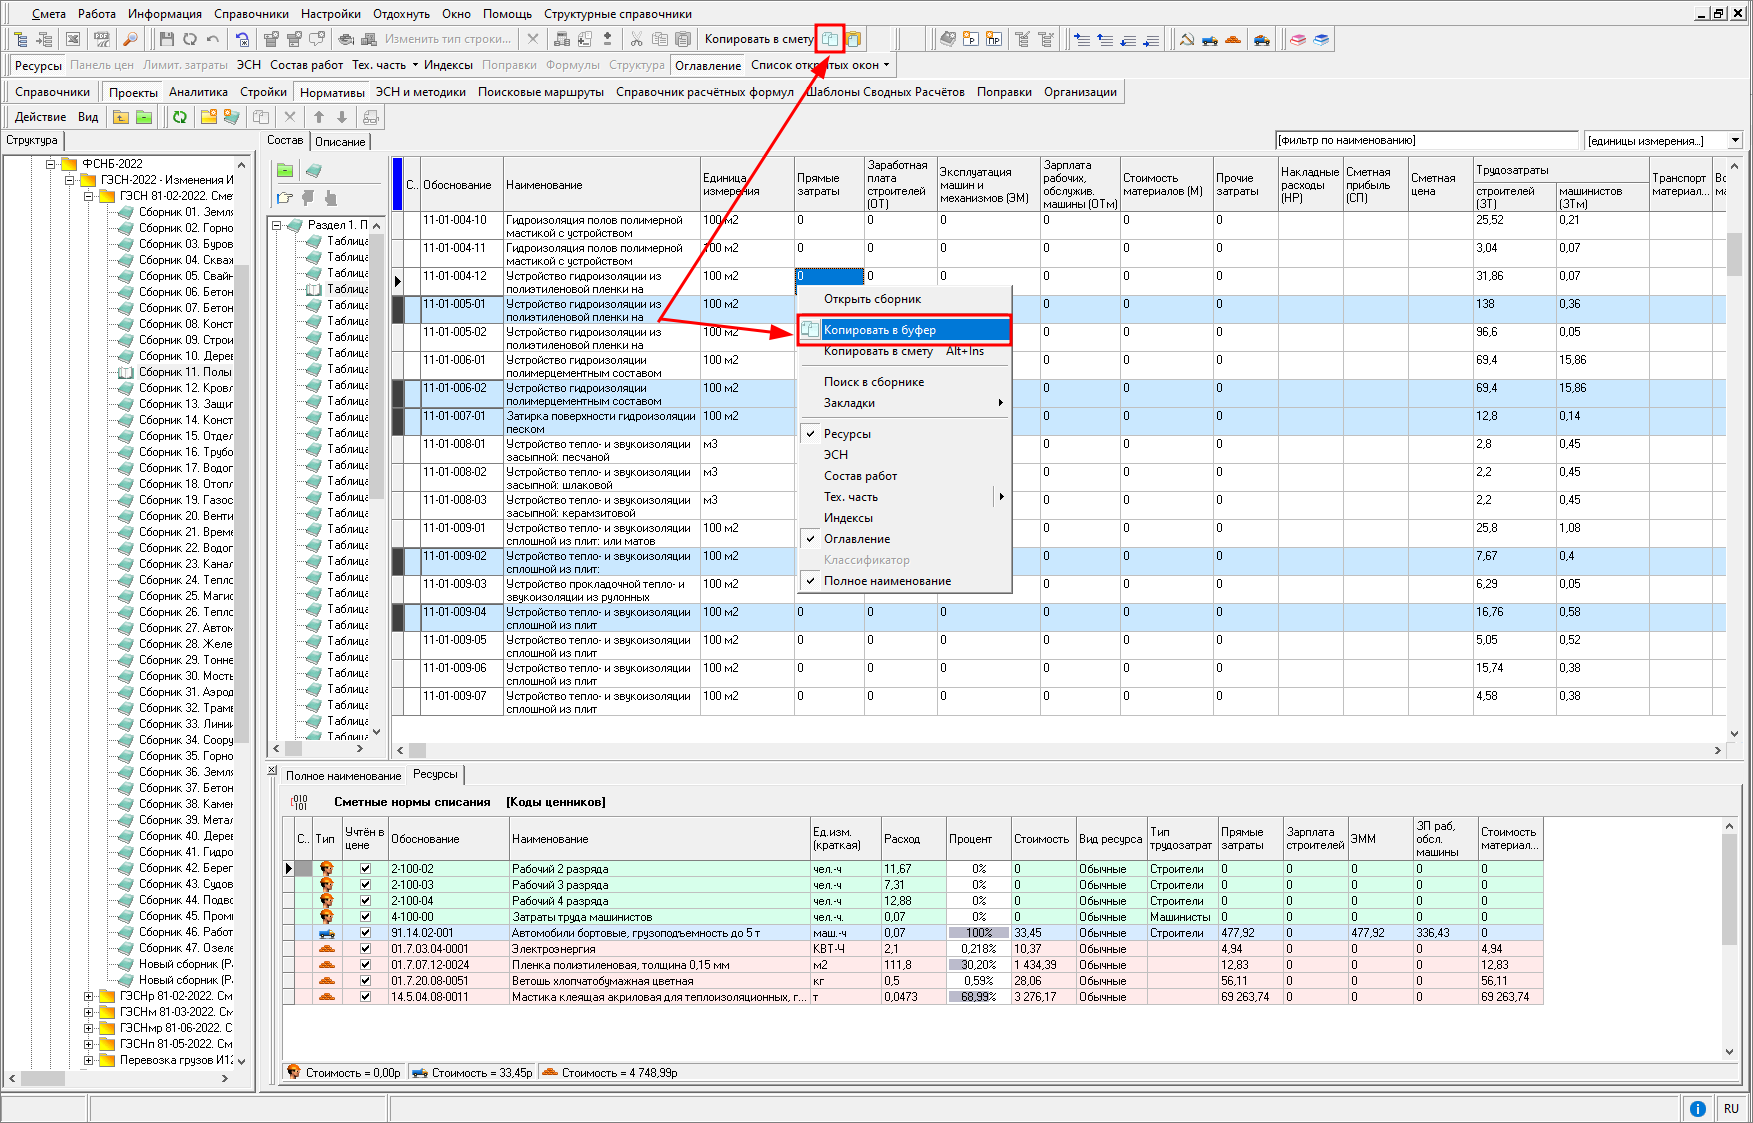This screenshot has height=1123, width=1753.
Task: Click the scissors cut icon
Action: click(636, 40)
